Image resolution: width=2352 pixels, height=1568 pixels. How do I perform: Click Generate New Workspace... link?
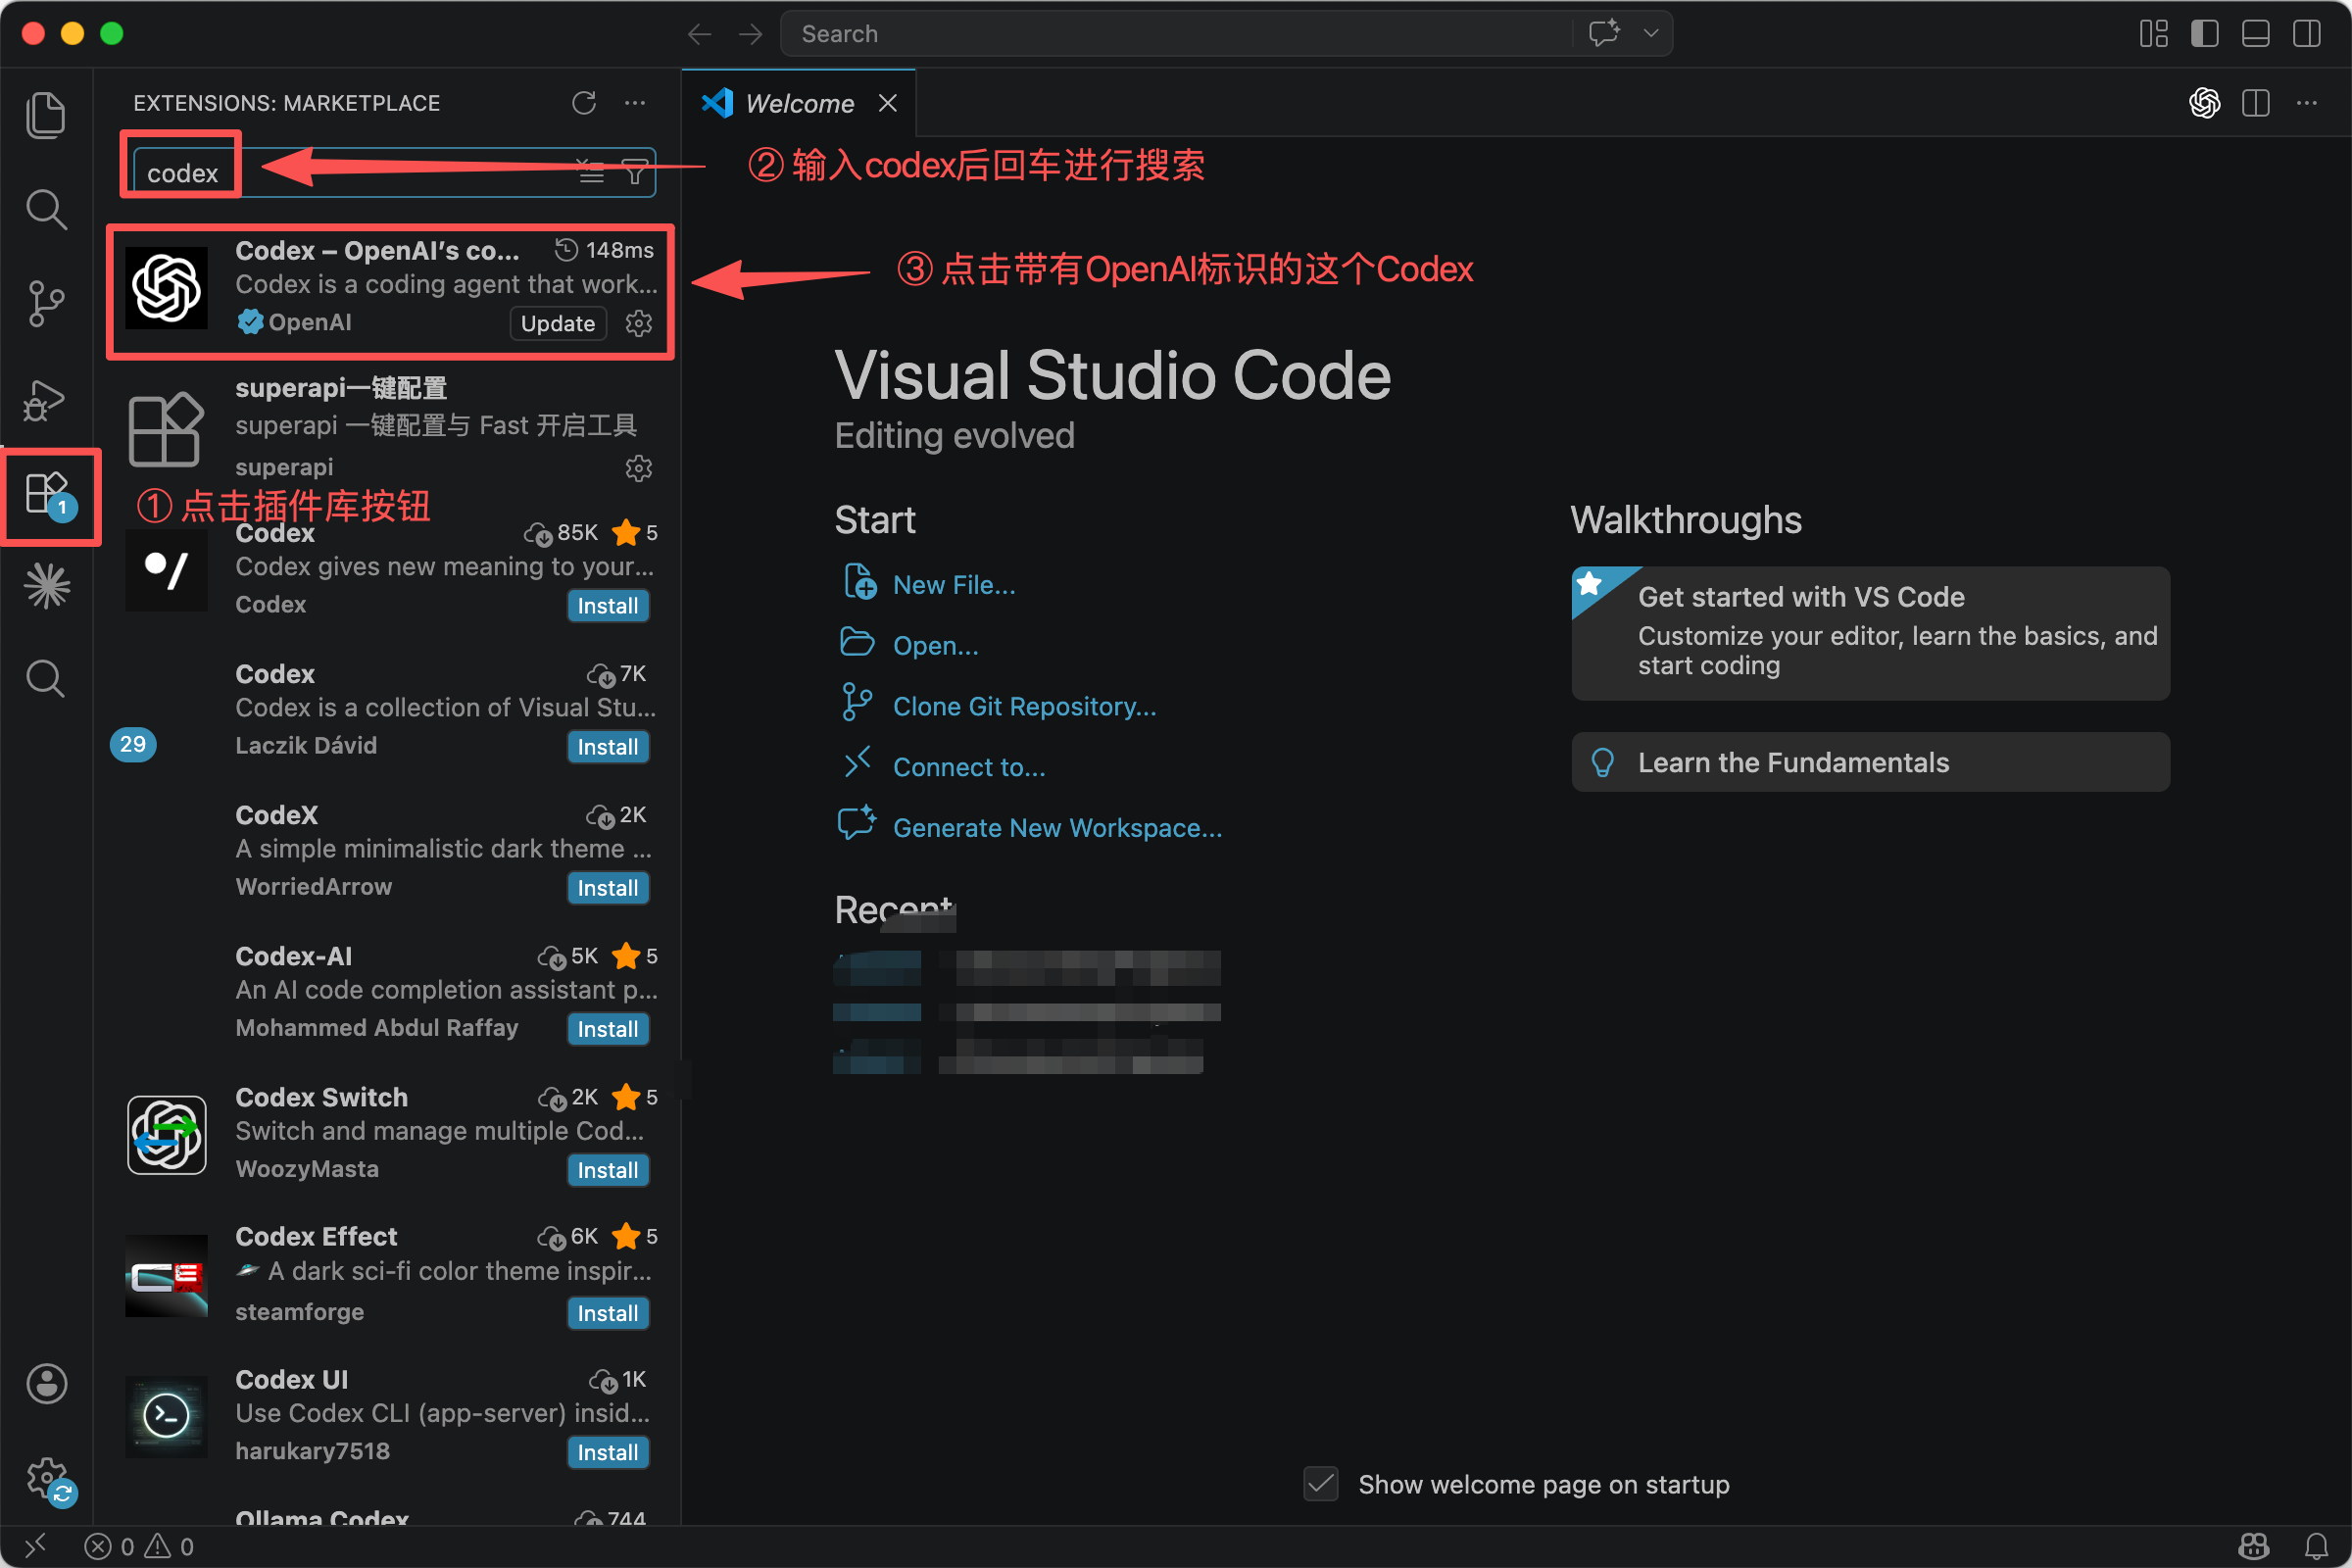click(1057, 828)
